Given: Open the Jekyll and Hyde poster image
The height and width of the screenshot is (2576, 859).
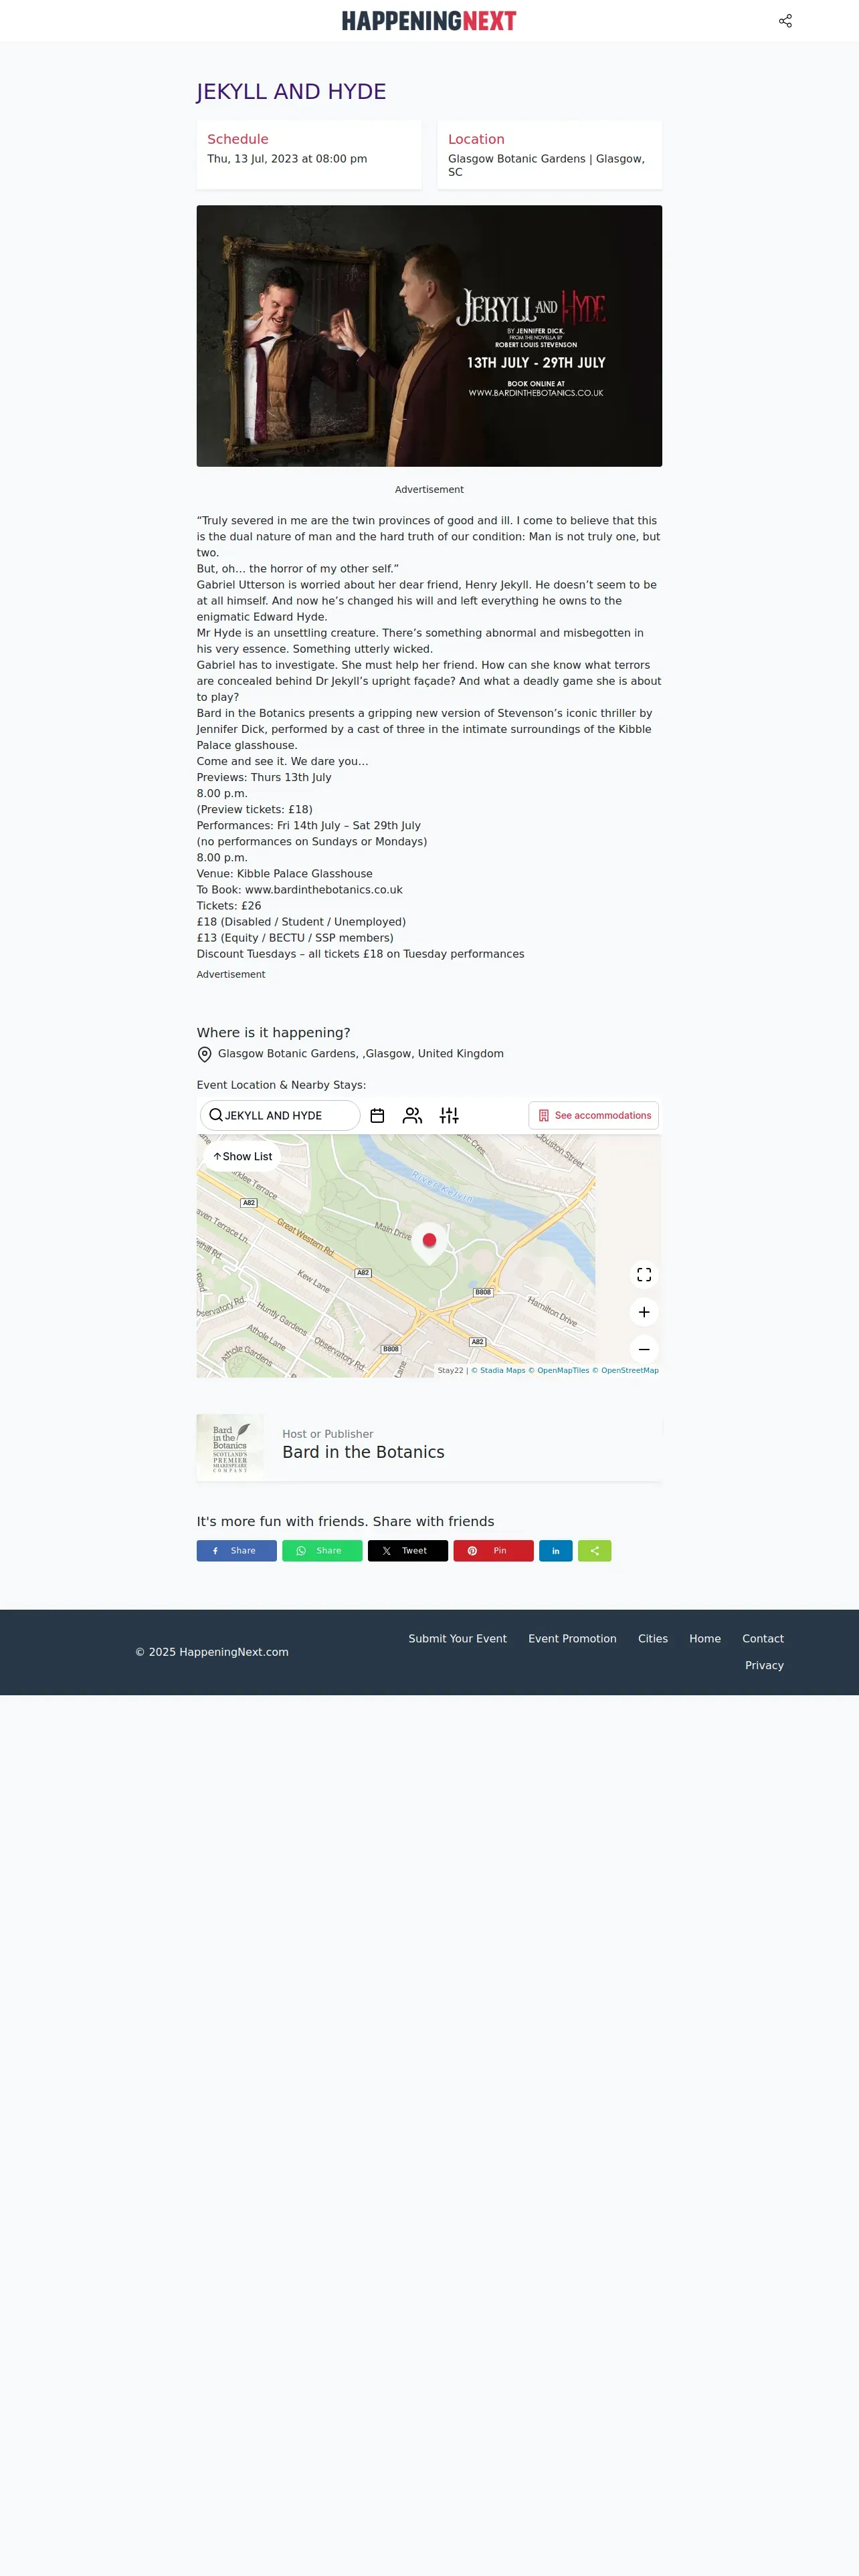Looking at the screenshot, I should pos(429,336).
